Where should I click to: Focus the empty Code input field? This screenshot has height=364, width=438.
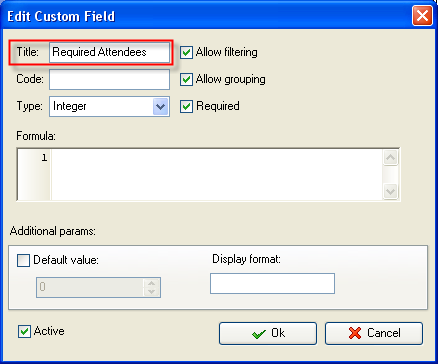[x=109, y=80]
